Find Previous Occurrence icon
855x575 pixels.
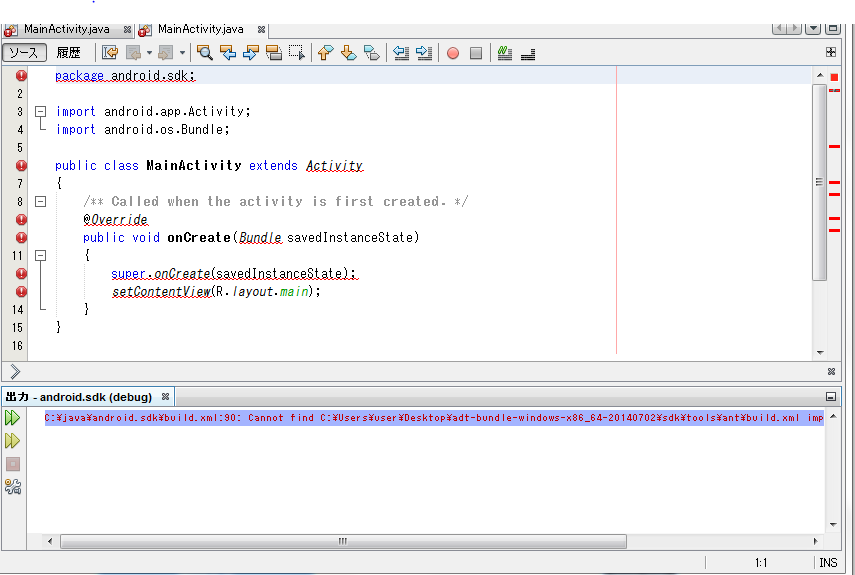point(228,53)
